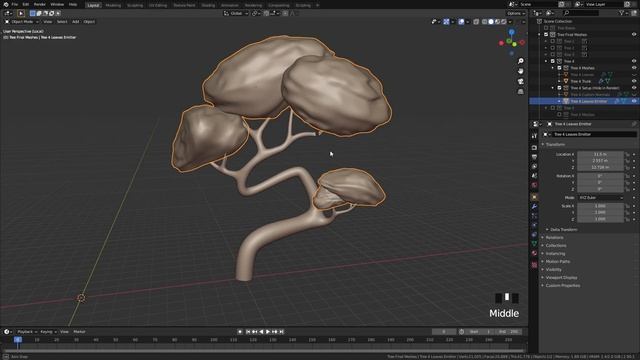The width and height of the screenshot is (640, 360).
Task: Click the timeline Play button
Action: 268,332
